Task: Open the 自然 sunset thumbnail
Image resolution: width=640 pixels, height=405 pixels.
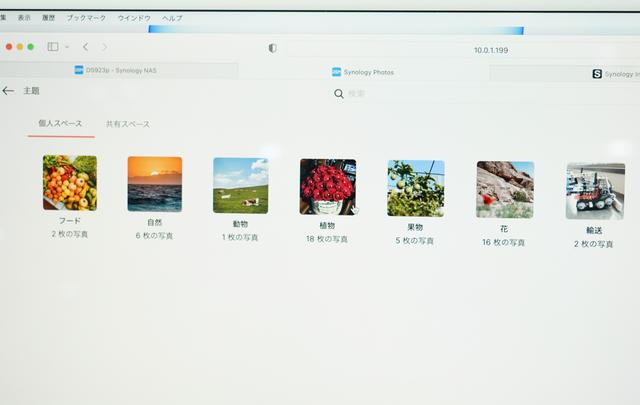Action: [x=155, y=184]
